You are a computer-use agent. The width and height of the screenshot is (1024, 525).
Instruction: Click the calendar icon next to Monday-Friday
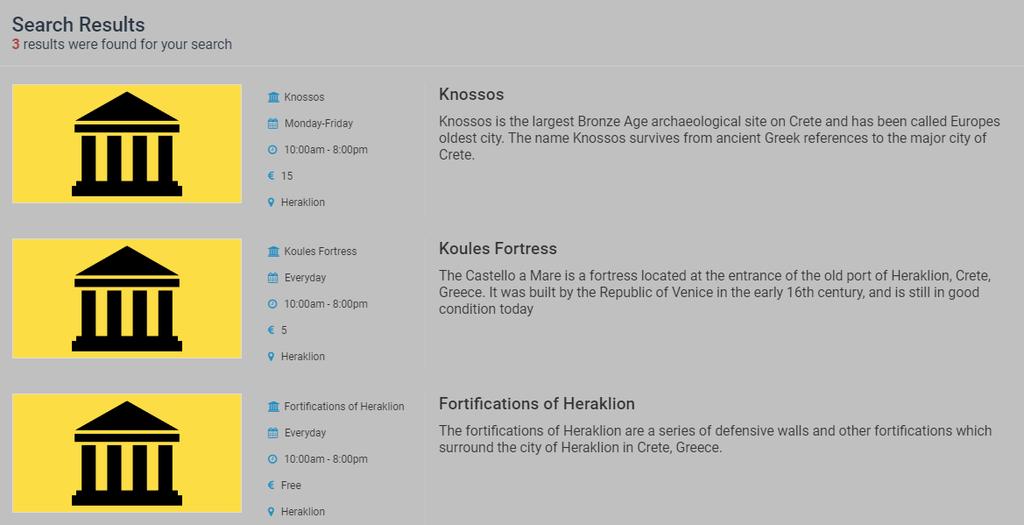[273, 123]
